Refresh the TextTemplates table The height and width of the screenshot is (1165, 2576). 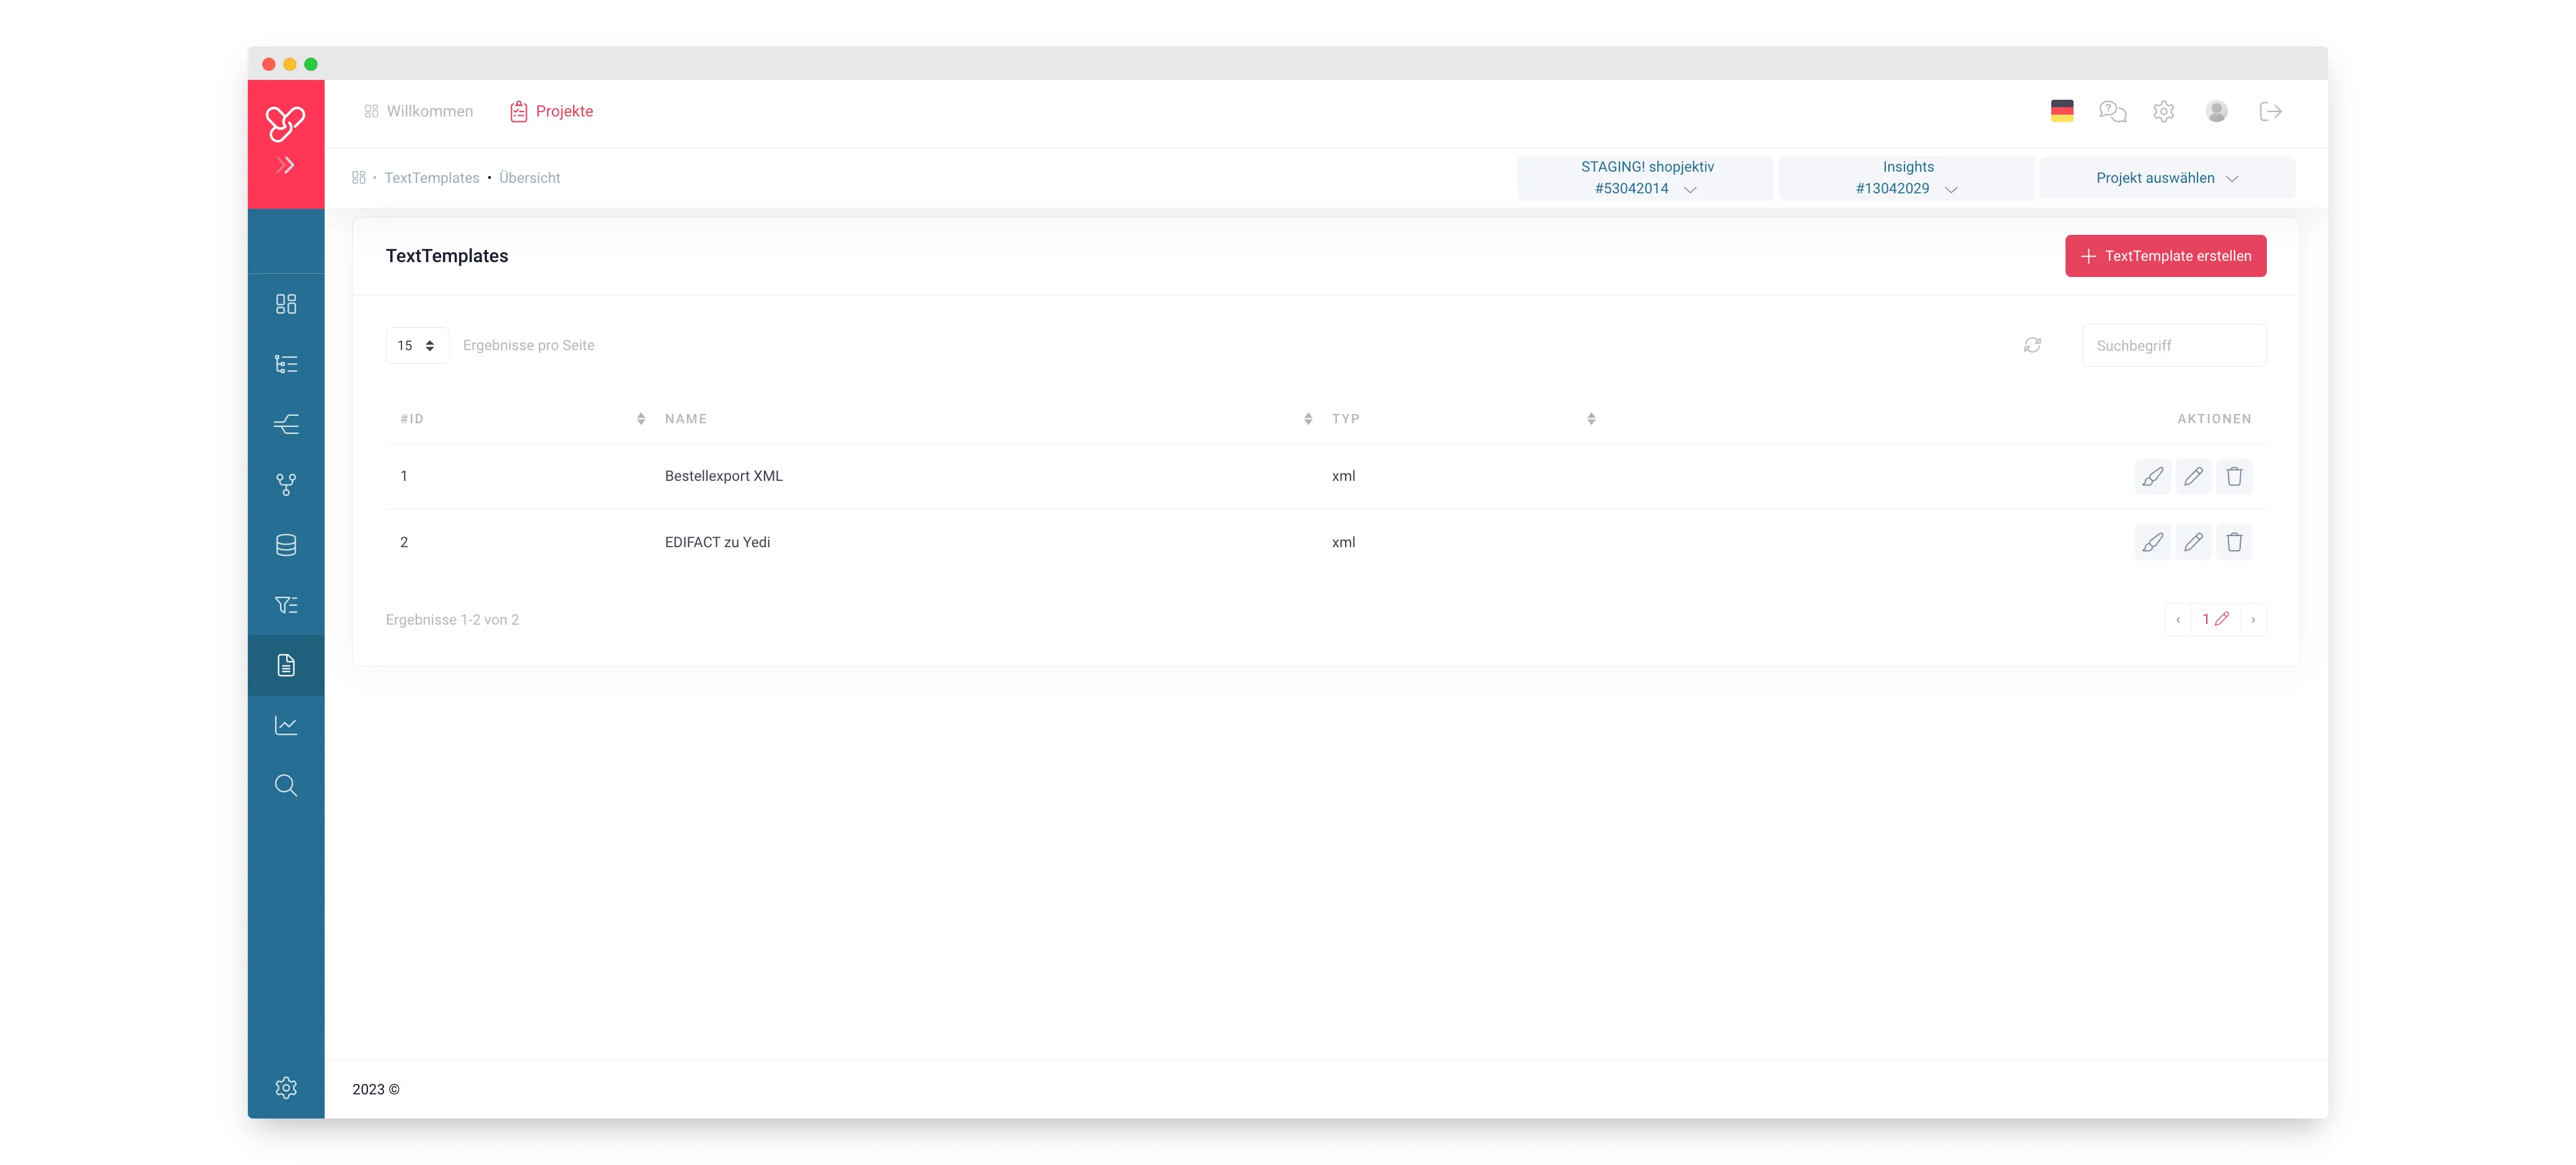(2032, 345)
